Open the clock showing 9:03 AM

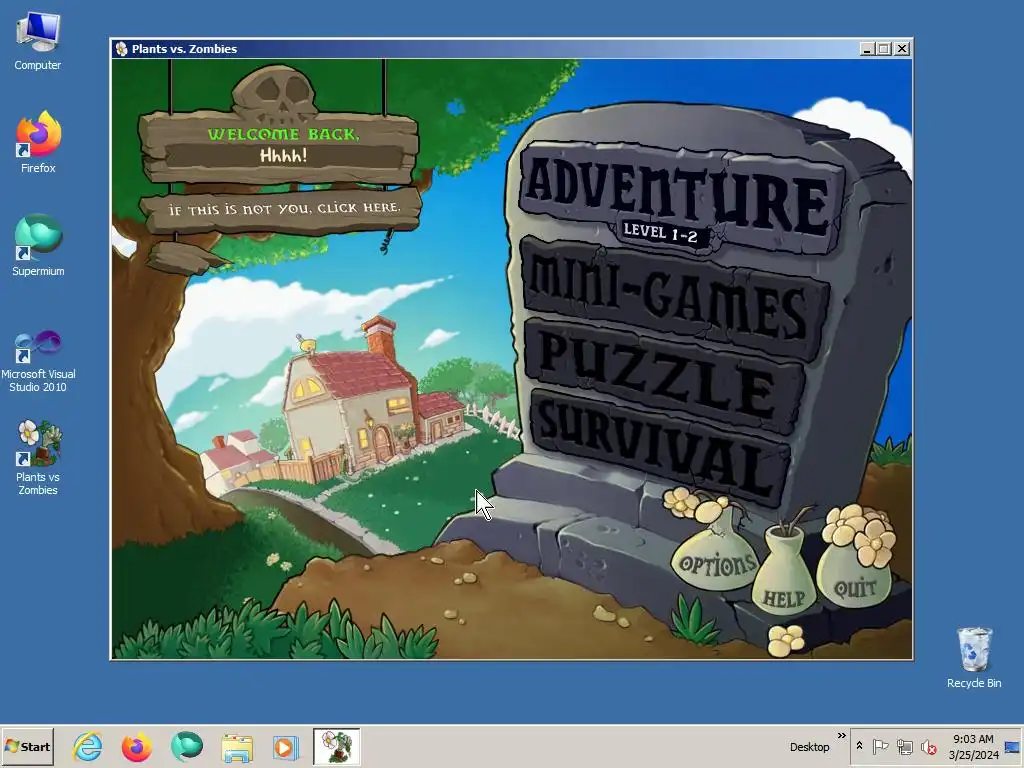click(x=973, y=746)
